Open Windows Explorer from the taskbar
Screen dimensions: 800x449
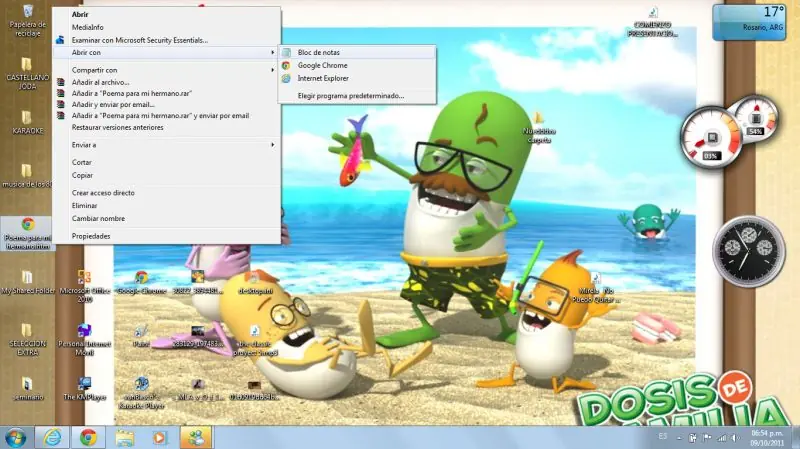pyautogui.click(x=124, y=438)
